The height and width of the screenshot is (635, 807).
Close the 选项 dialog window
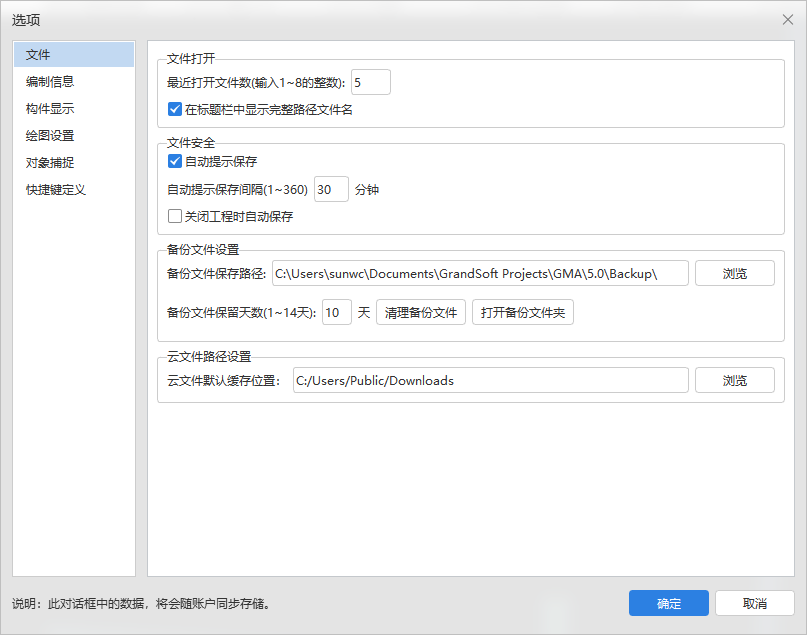[787, 20]
